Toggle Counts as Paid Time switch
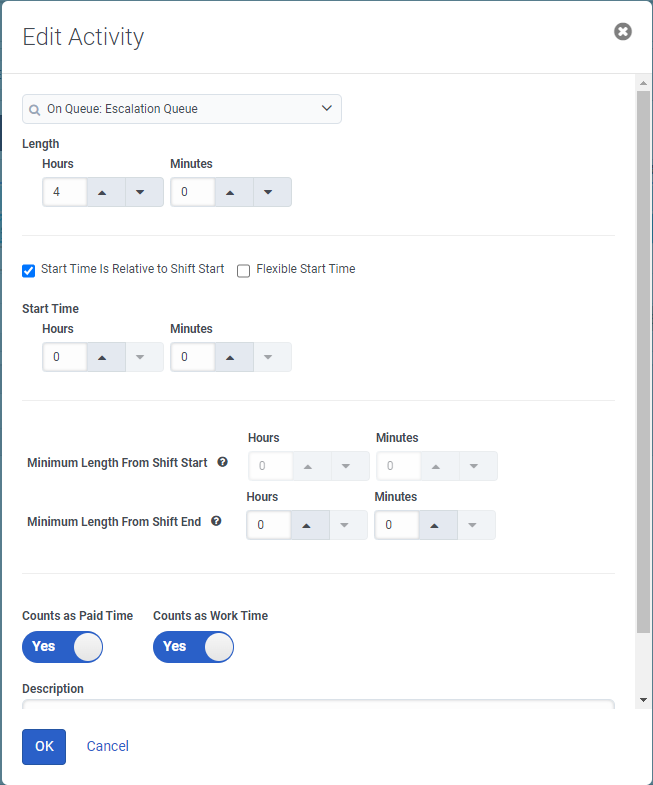This screenshot has height=785, width=653. pos(62,647)
